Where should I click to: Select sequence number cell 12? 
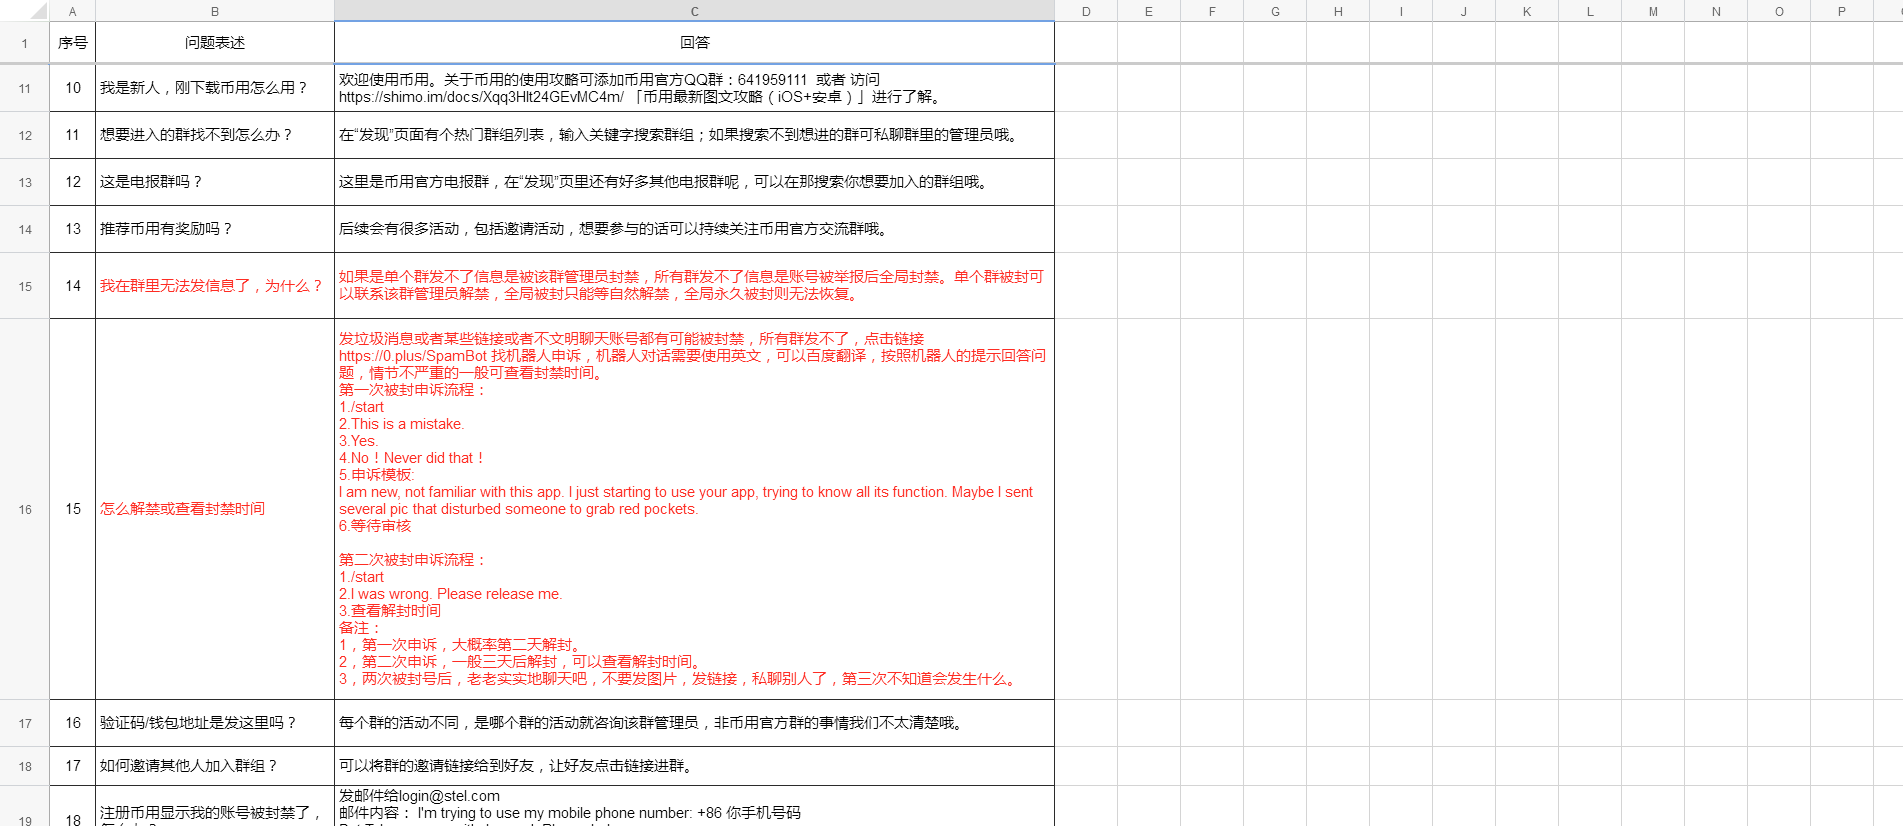(x=73, y=182)
